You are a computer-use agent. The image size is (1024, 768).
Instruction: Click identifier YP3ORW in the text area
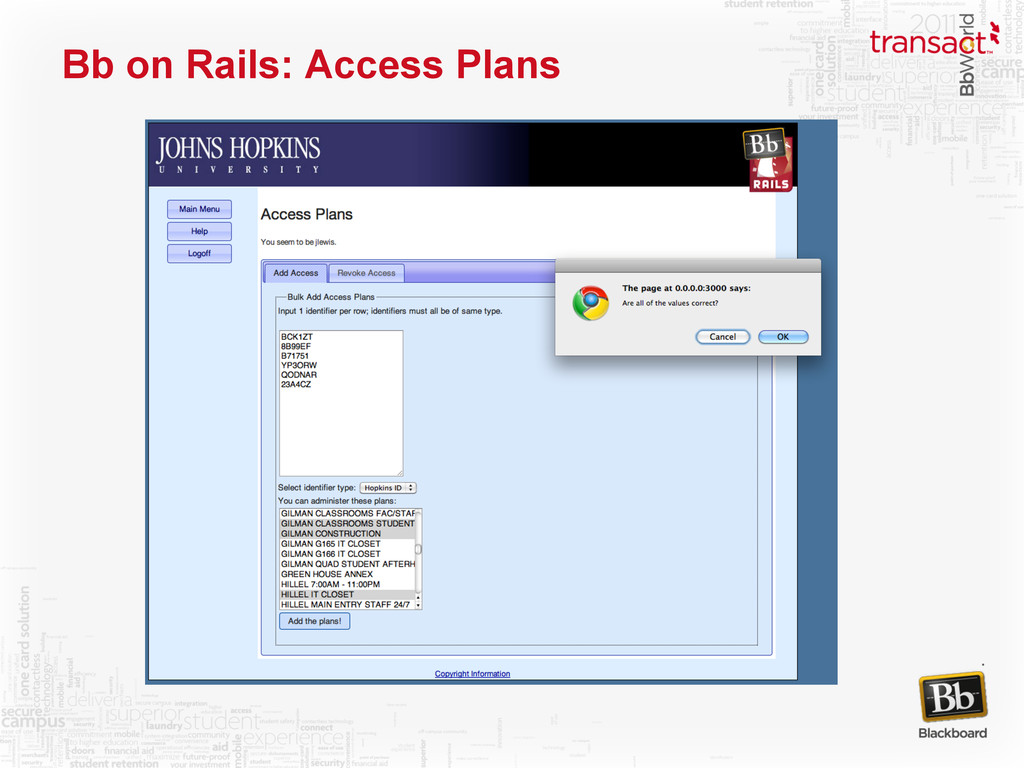298,365
